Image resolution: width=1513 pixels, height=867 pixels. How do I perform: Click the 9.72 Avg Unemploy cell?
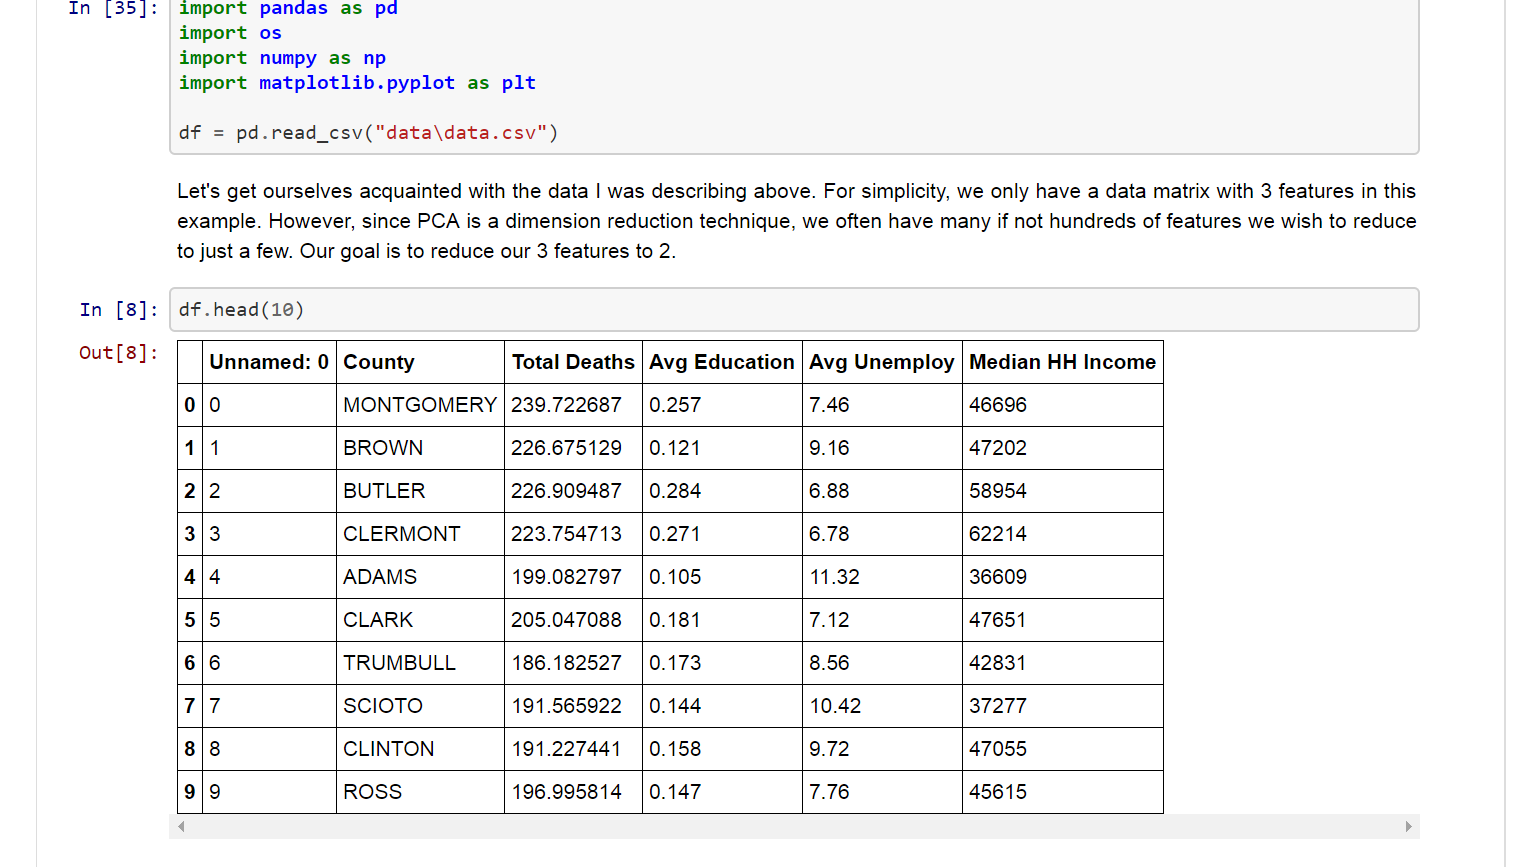882,749
